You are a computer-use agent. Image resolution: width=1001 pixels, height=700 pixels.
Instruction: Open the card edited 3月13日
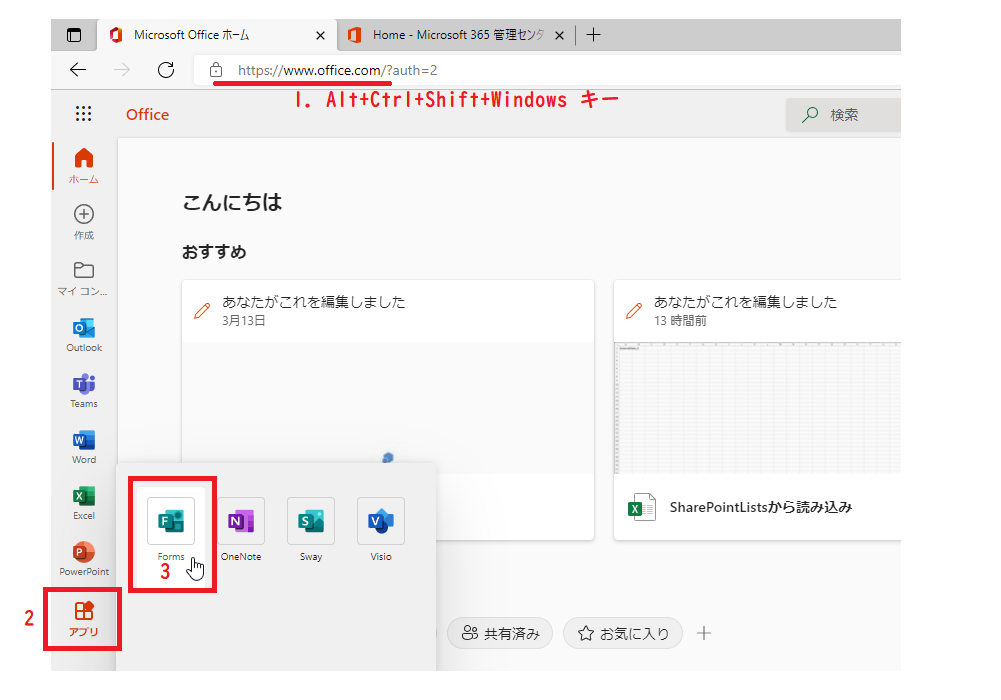click(388, 410)
